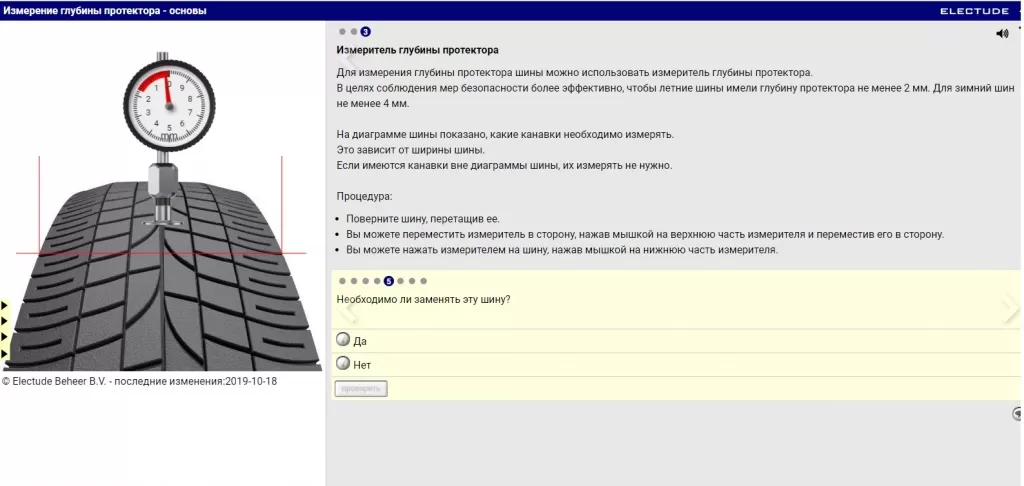Screen dimensions: 1024x486
Task: Click bullet about moving the gauge sideways
Action: [645, 234]
